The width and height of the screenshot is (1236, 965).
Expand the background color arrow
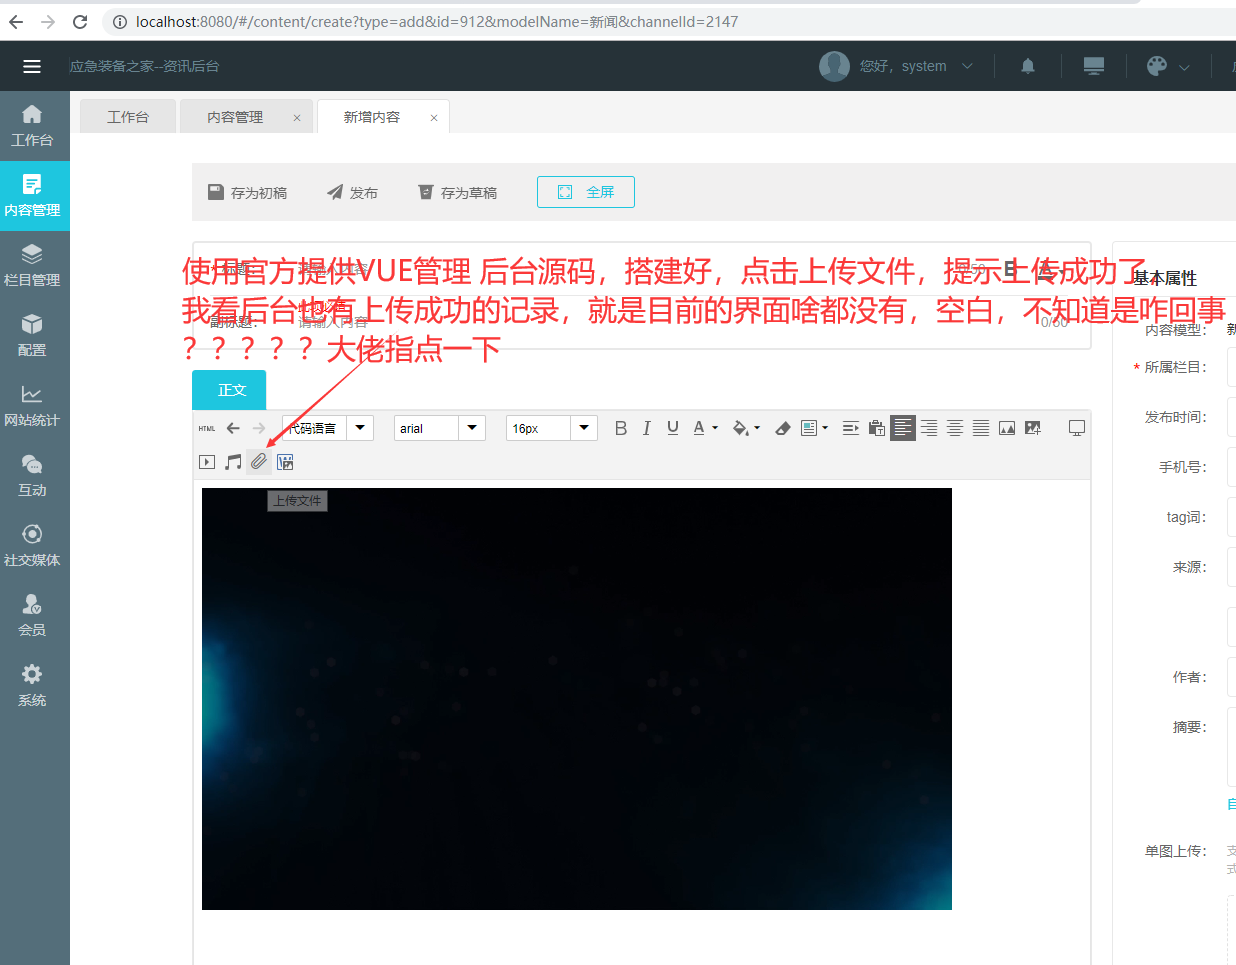[x=757, y=428]
